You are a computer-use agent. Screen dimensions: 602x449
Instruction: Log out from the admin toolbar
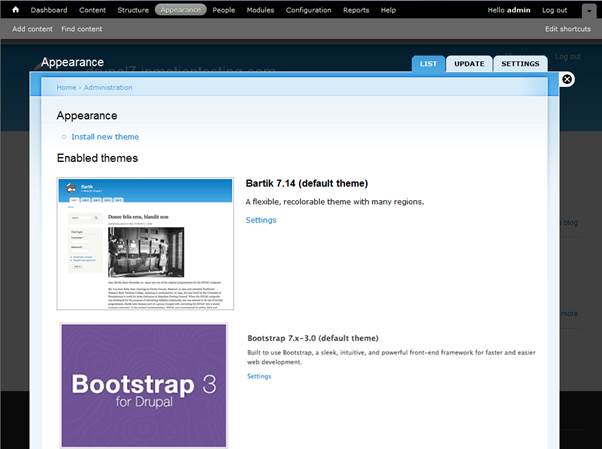click(554, 10)
